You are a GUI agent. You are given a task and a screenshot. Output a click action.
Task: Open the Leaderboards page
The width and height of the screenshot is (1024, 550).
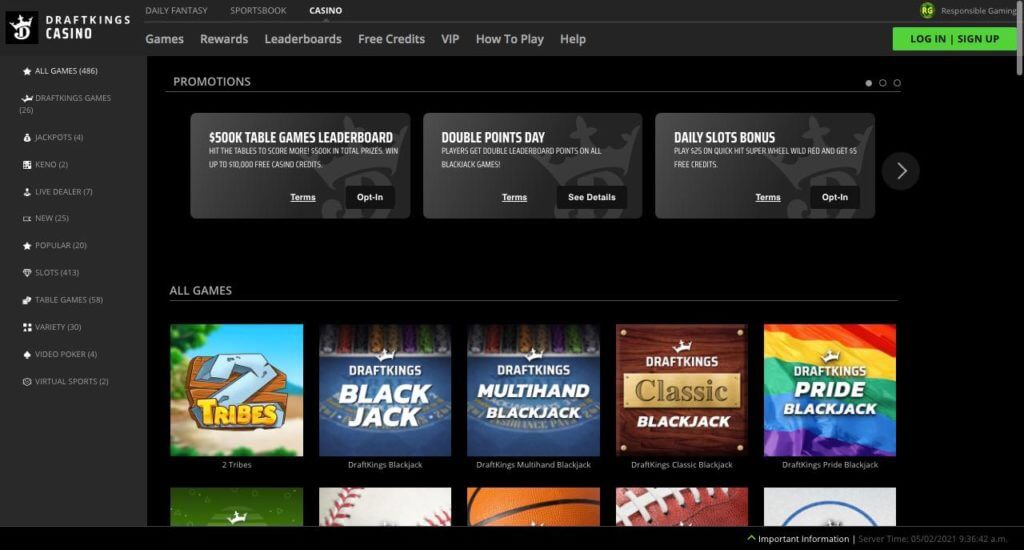[x=303, y=39]
